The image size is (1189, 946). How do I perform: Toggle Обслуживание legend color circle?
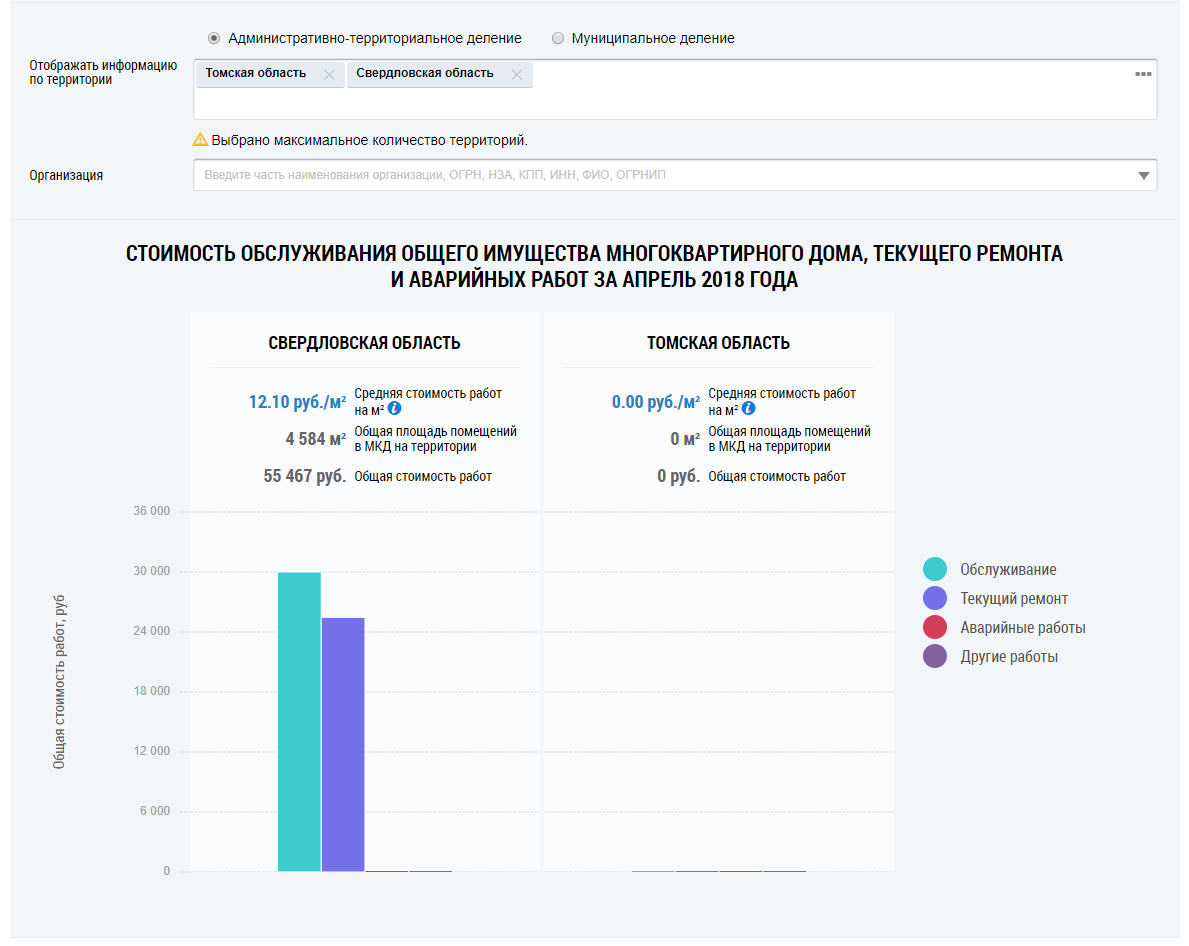[x=935, y=570]
